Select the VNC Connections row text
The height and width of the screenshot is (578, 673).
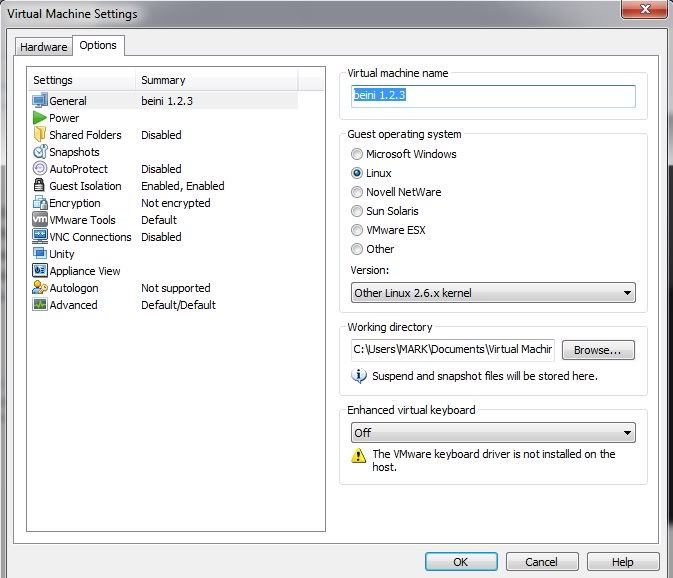tap(90, 237)
